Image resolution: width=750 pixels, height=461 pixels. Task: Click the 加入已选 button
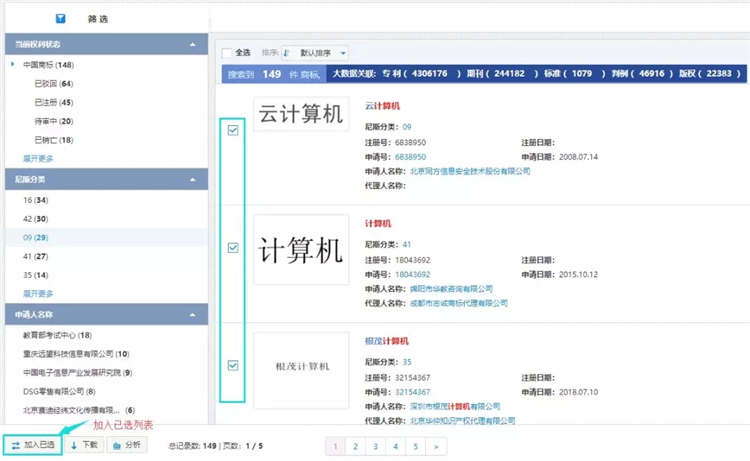[x=34, y=444]
